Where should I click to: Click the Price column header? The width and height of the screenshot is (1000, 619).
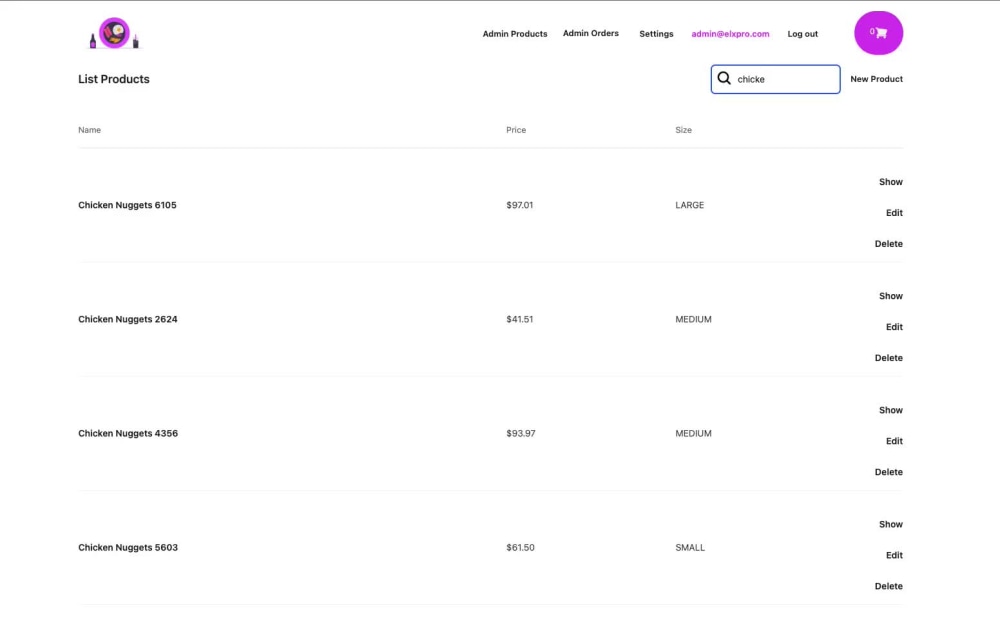[x=516, y=130]
